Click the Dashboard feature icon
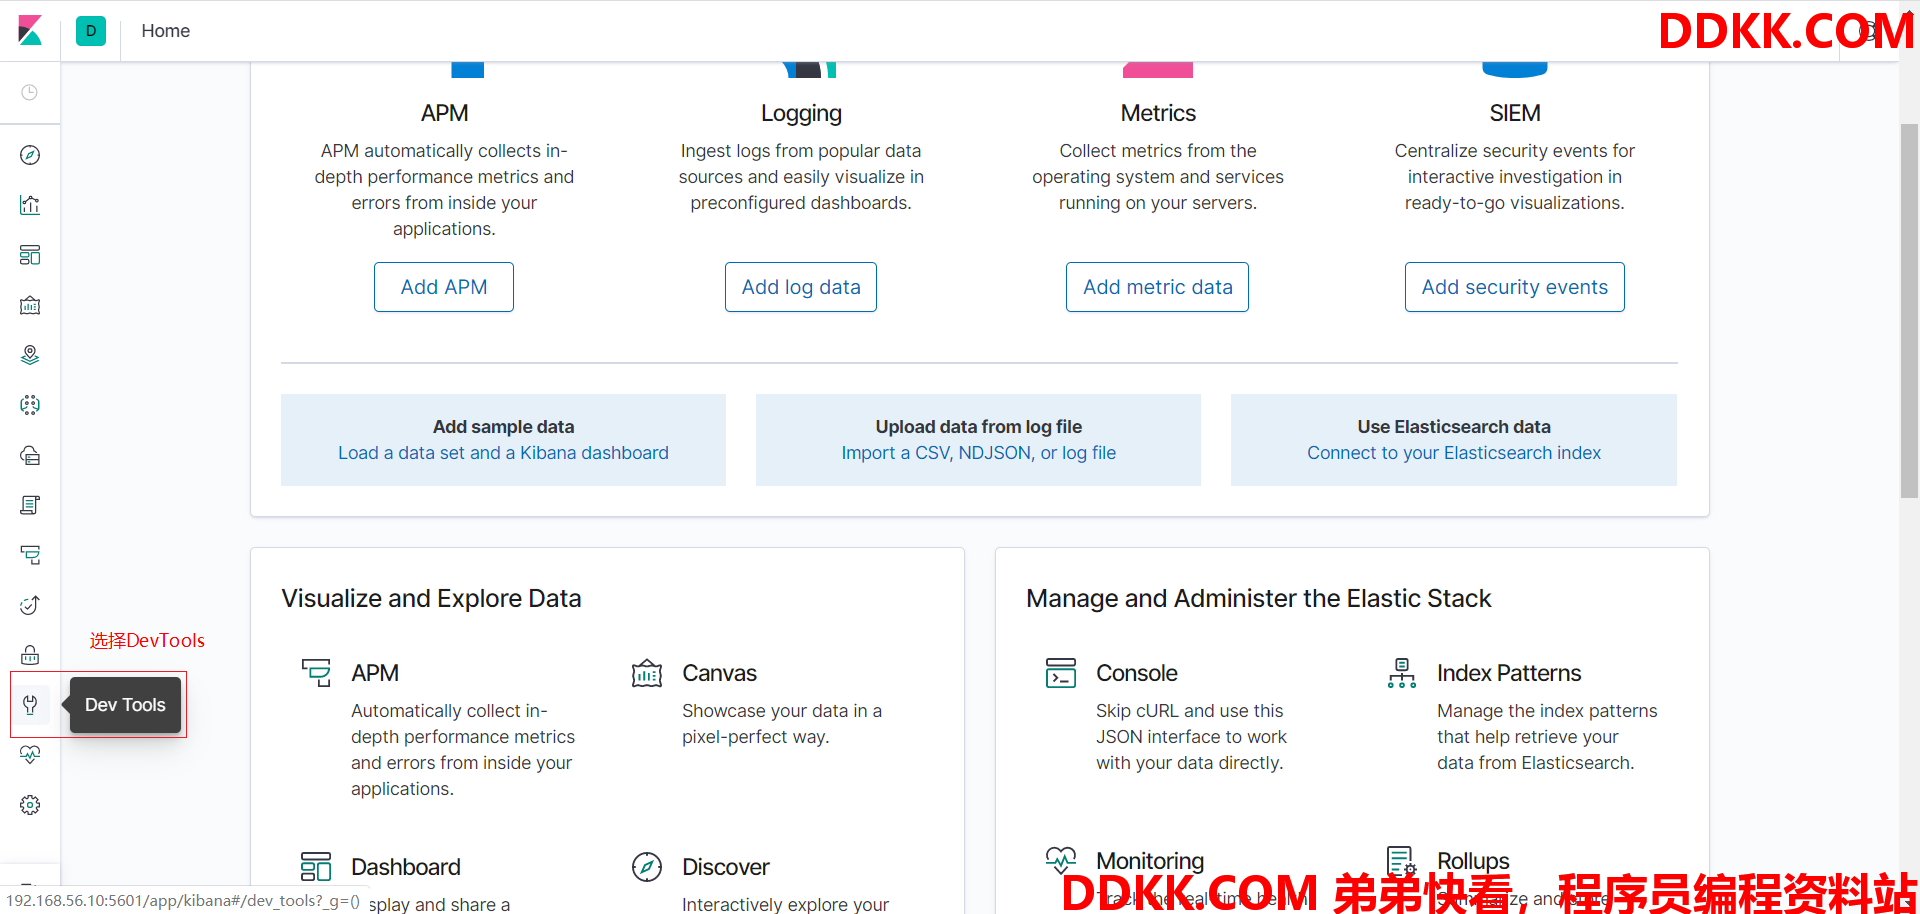Image resolution: width=1920 pixels, height=914 pixels. (316, 867)
